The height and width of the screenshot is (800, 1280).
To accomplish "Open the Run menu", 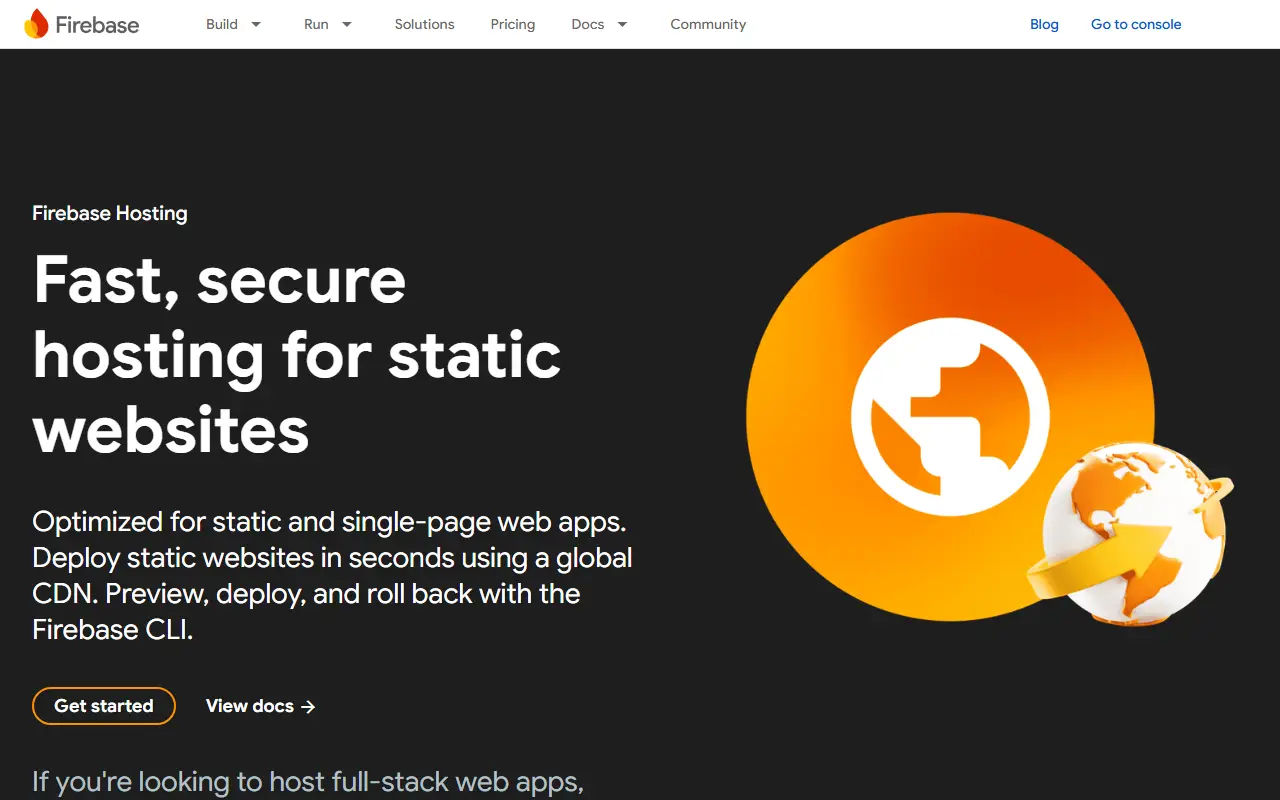I will tap(316, 24).
